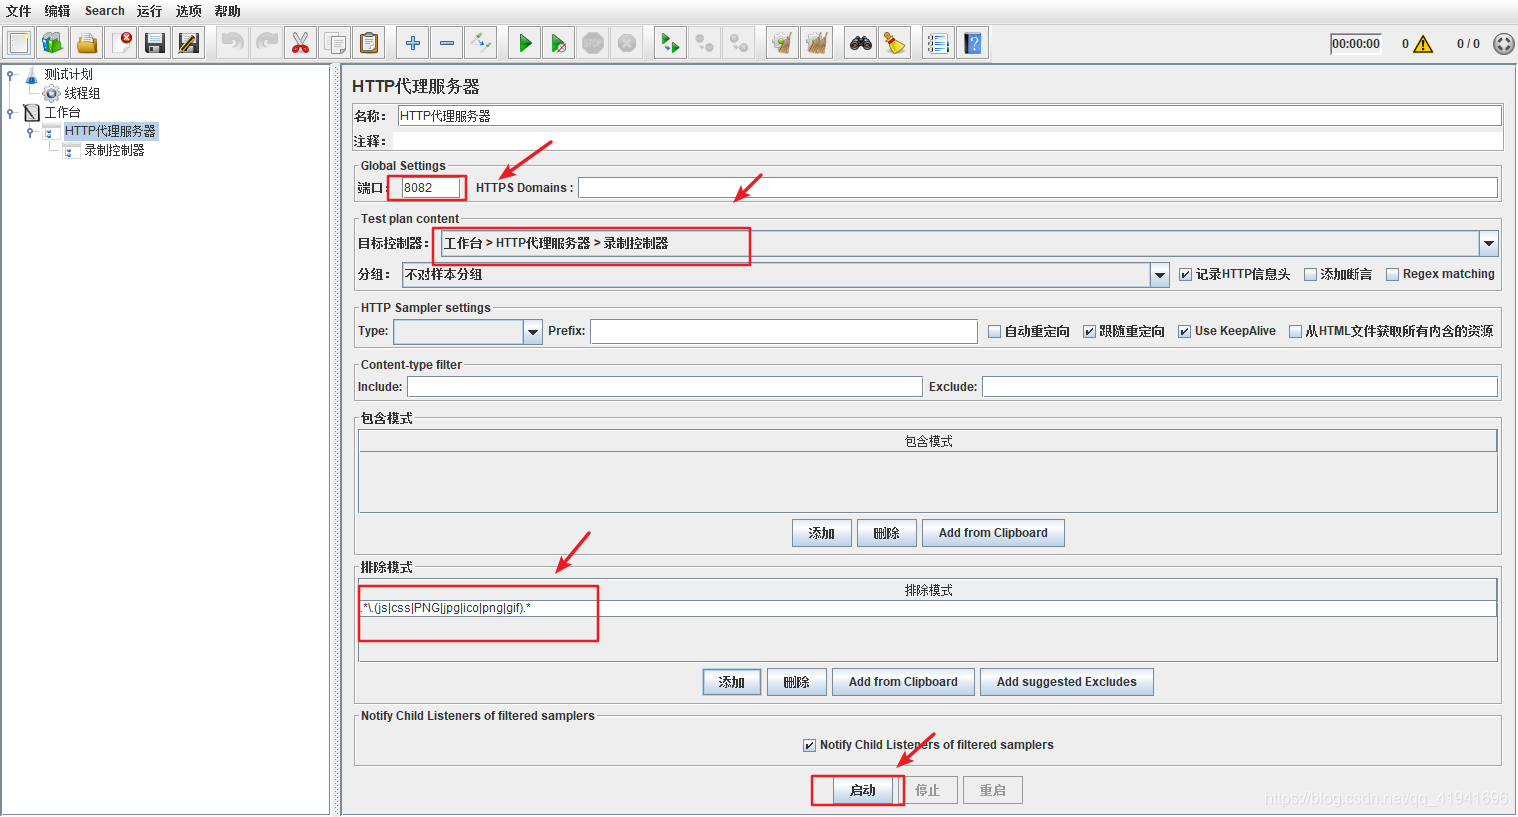The image size is (1518, 817).
Task: Click Add suggested Excludes button
Action: tap(1066, 682)
